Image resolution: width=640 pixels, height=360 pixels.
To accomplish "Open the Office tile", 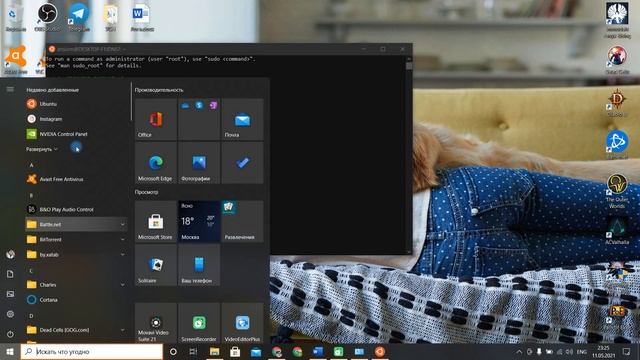I will (x=156, y=120).
